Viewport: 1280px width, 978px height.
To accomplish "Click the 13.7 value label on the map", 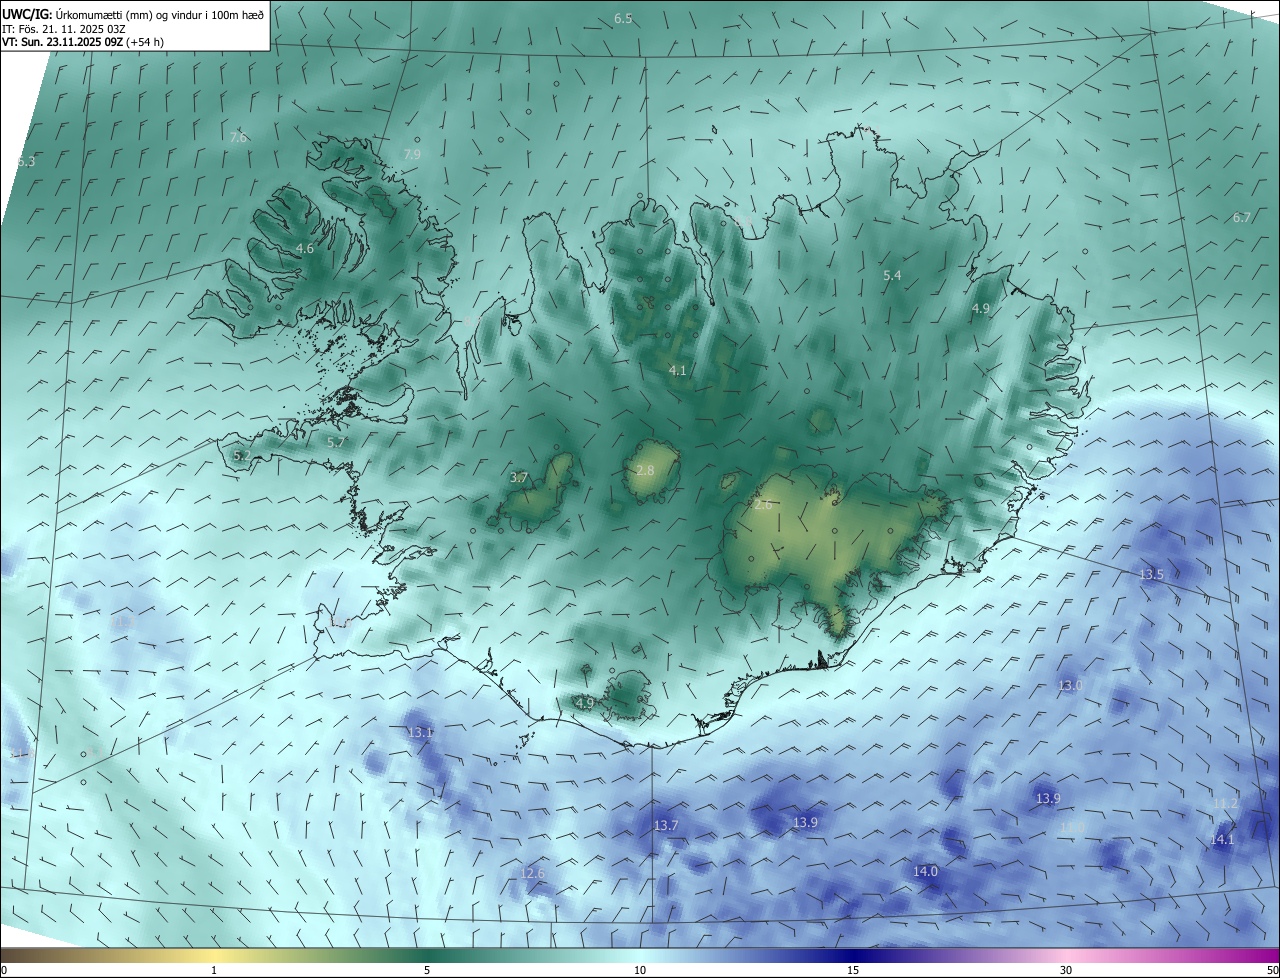I will 667,825.
